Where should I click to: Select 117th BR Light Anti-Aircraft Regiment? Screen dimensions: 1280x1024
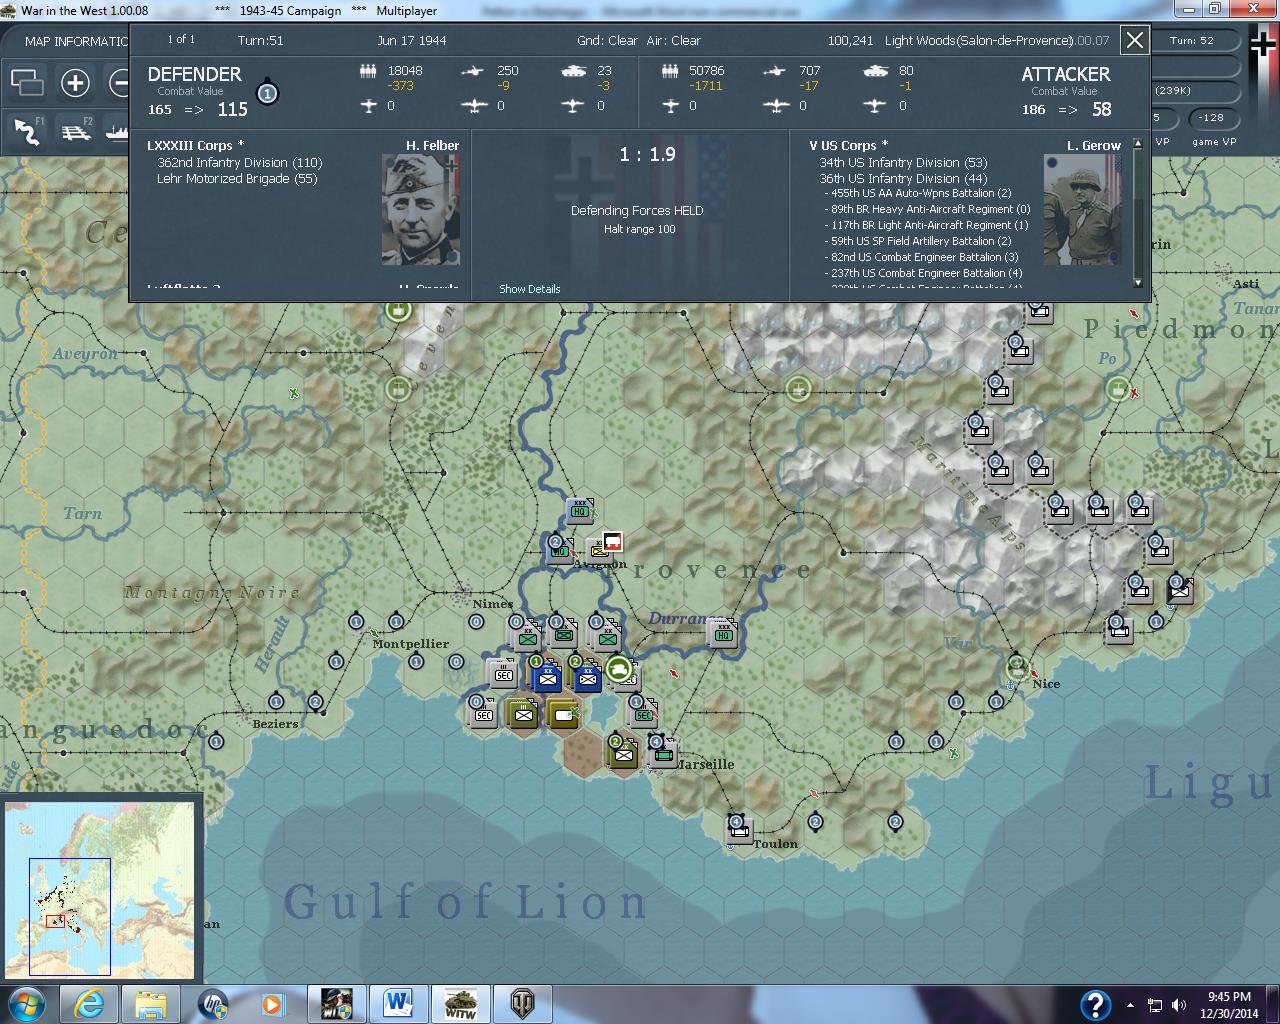[929, 225]
